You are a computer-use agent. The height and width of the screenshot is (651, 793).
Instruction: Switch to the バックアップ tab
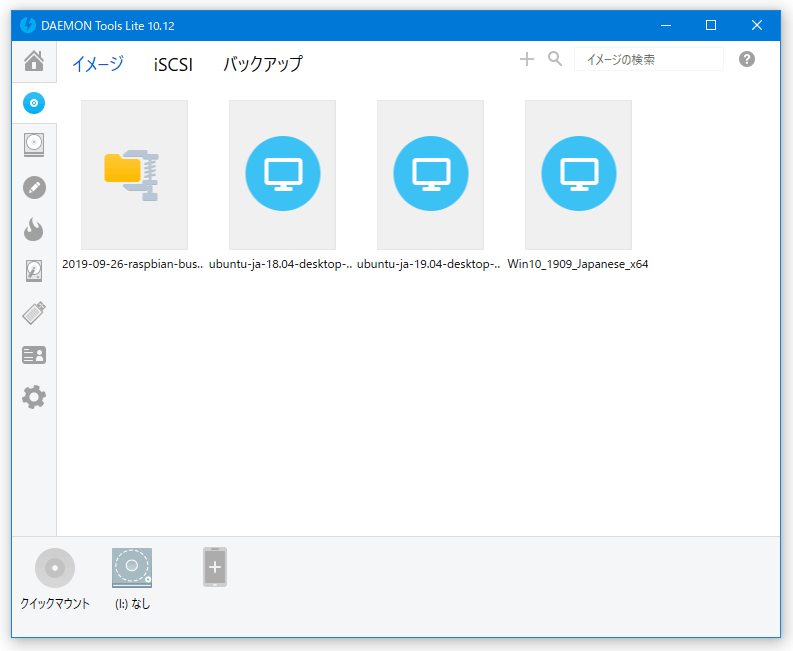(263, 64)
